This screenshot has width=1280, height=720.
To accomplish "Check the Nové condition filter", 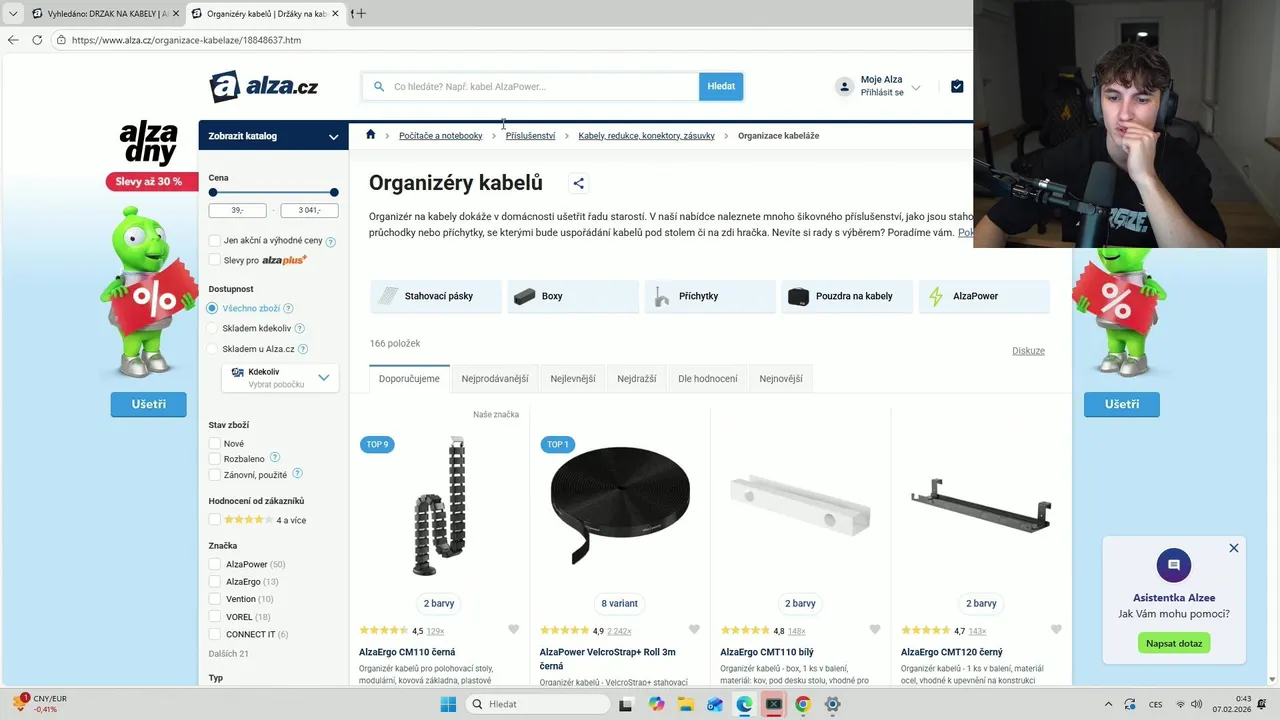I will coord(214,443).
